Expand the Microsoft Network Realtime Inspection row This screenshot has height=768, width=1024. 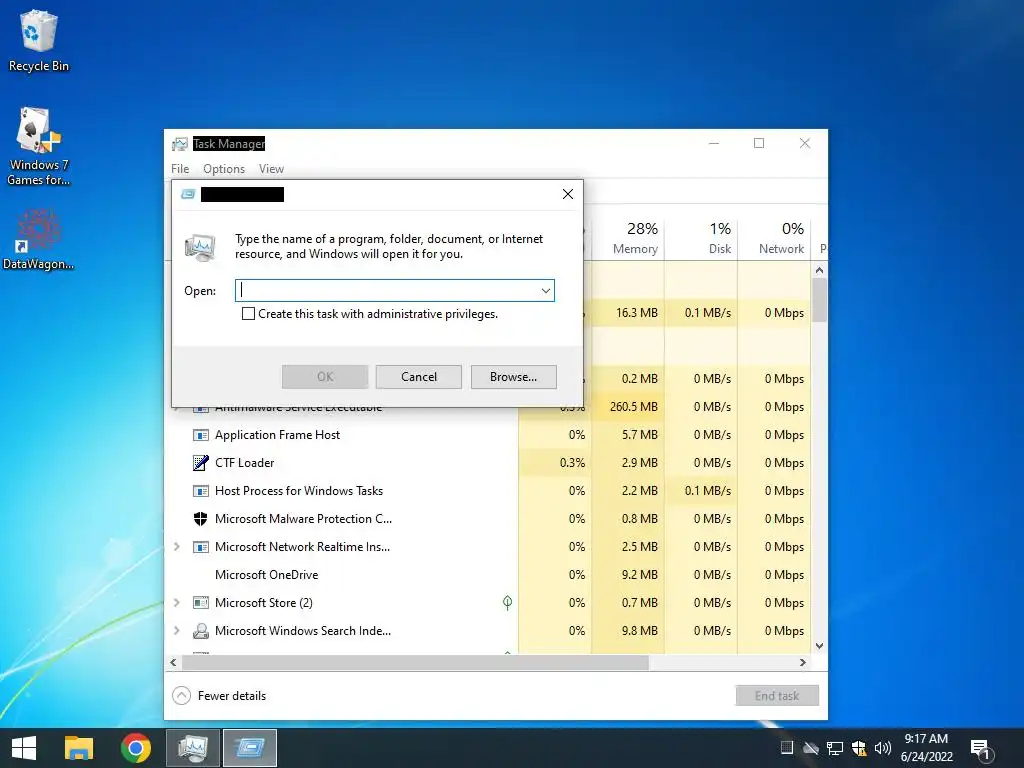coord(176,547)
